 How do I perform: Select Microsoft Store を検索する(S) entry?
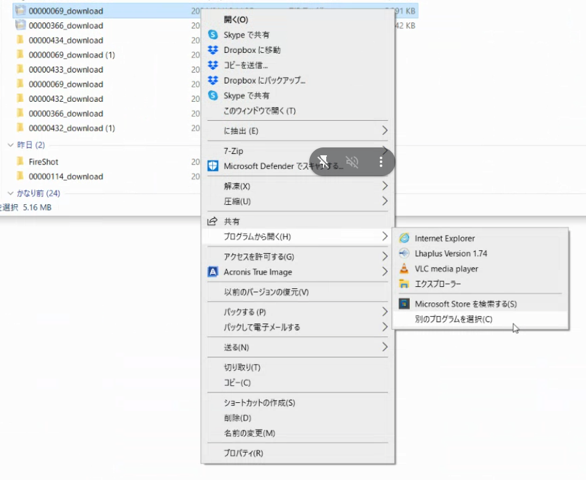481,304
